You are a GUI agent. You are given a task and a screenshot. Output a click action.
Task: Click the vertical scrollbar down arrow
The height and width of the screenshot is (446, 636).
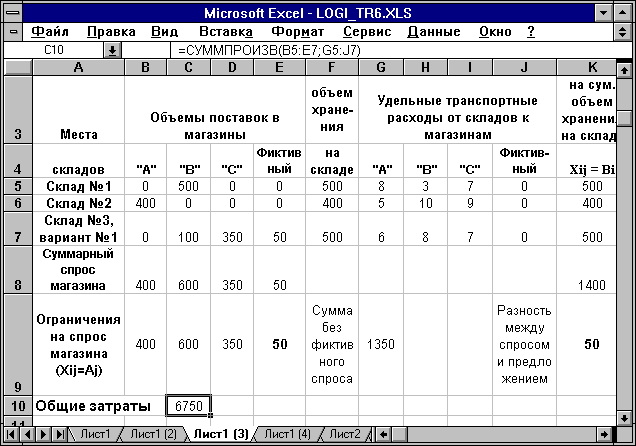(624, 418)
